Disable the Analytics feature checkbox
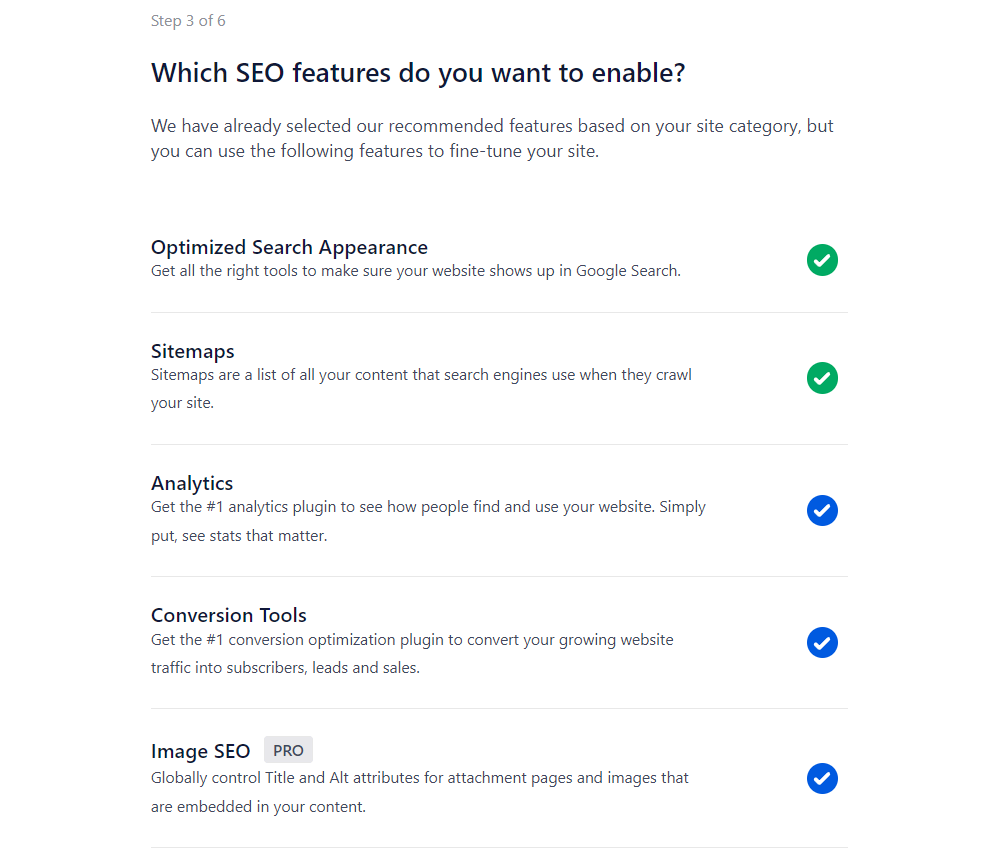Viewport: 1003px width, 851px height. (x=822, y=510)
